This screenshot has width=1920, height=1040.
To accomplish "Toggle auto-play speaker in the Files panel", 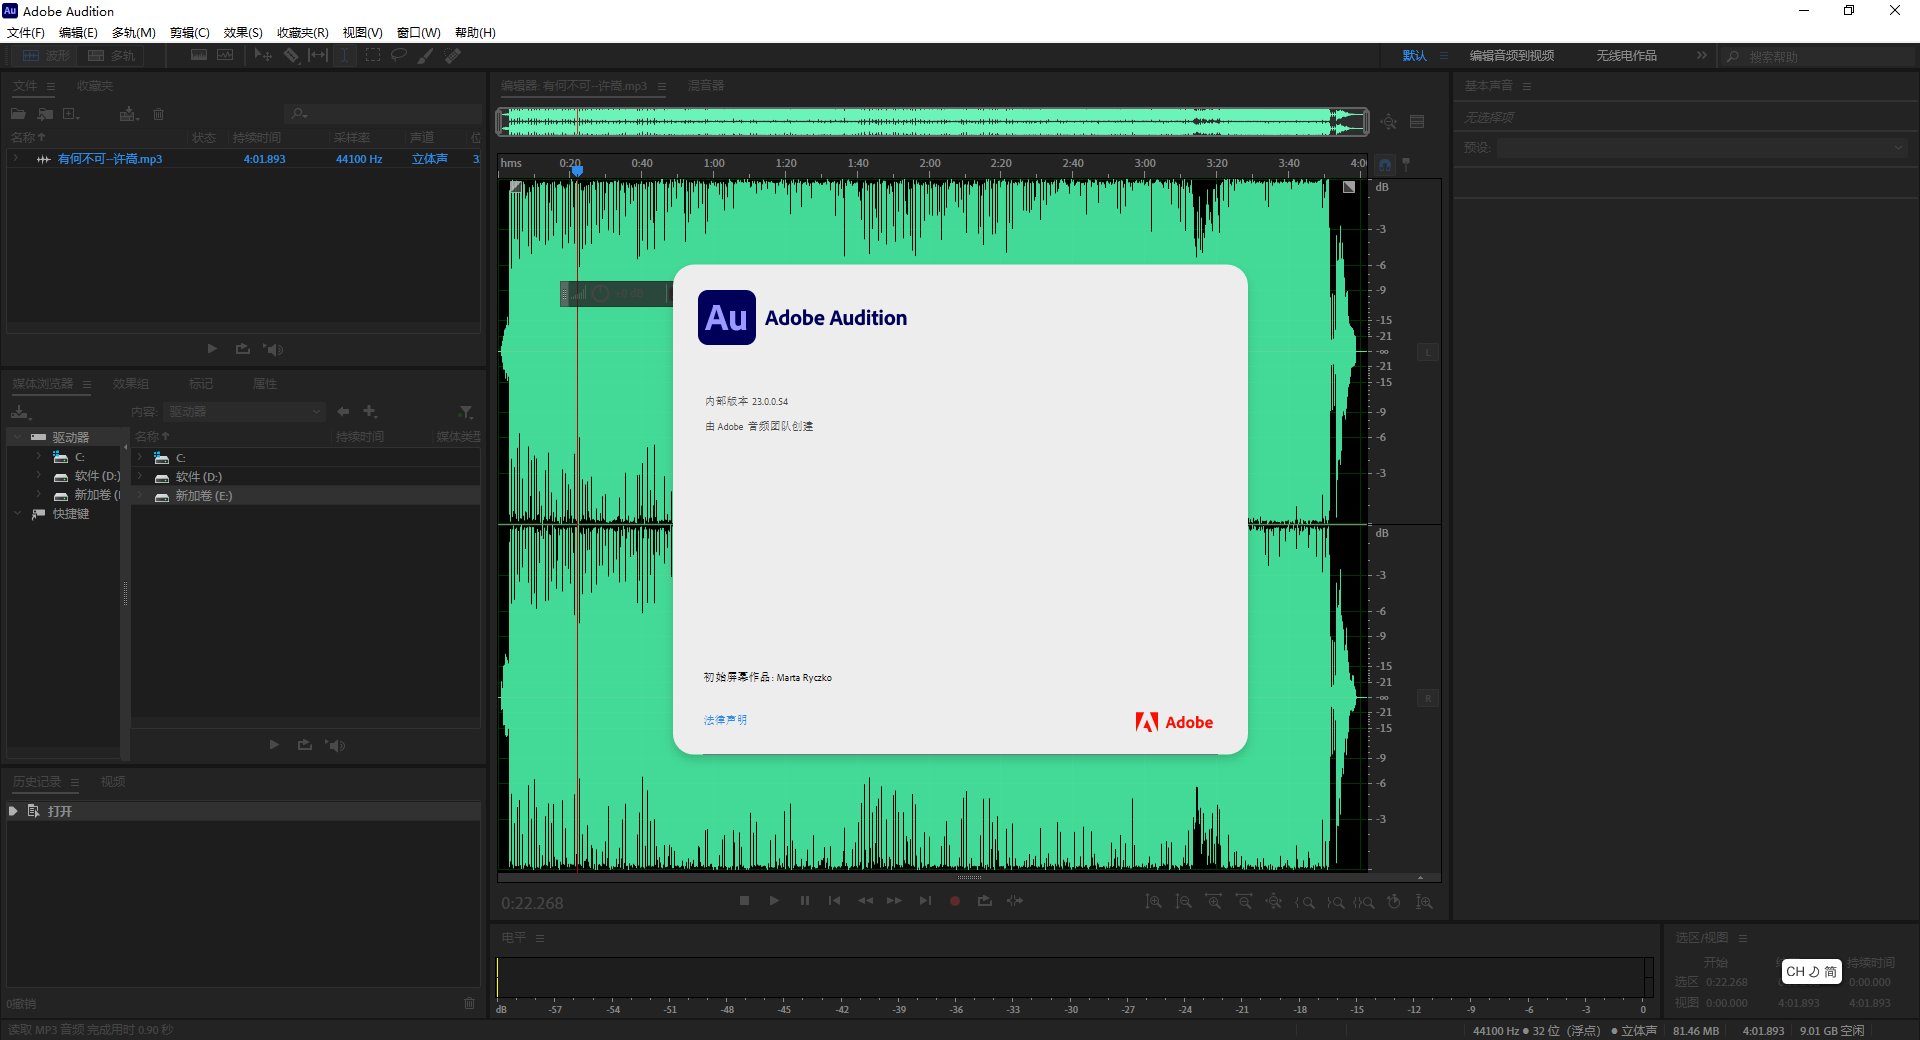I will pyautogui.click(x=273, y=349).
